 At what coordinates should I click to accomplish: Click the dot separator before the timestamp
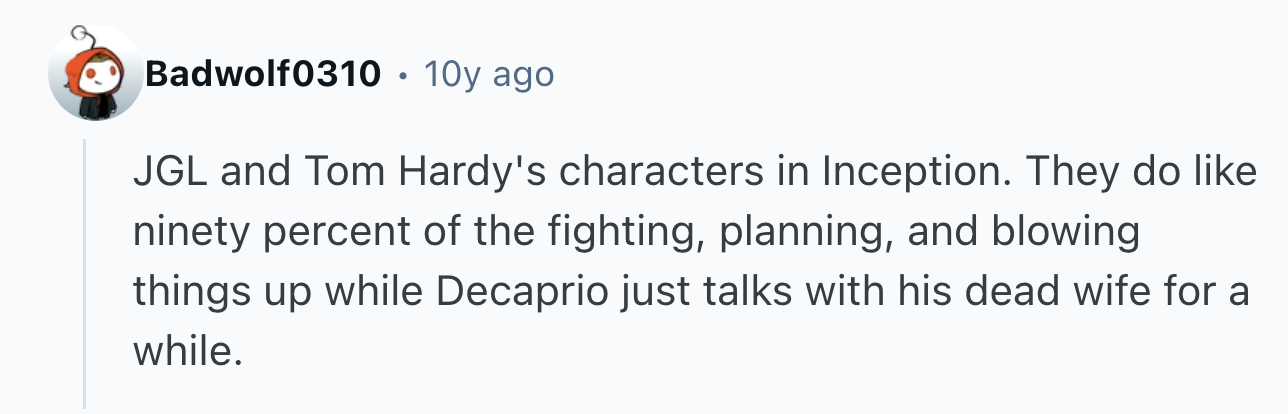point(402,75)
